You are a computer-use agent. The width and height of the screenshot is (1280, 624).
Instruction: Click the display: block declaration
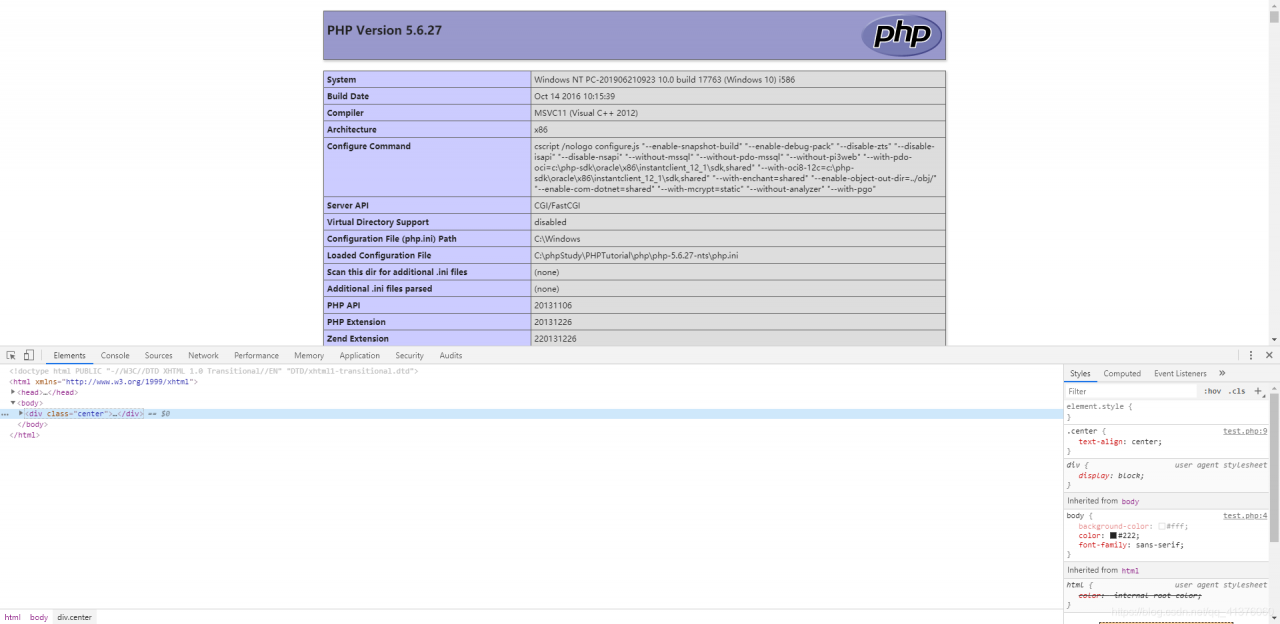tap(1111, 475)
